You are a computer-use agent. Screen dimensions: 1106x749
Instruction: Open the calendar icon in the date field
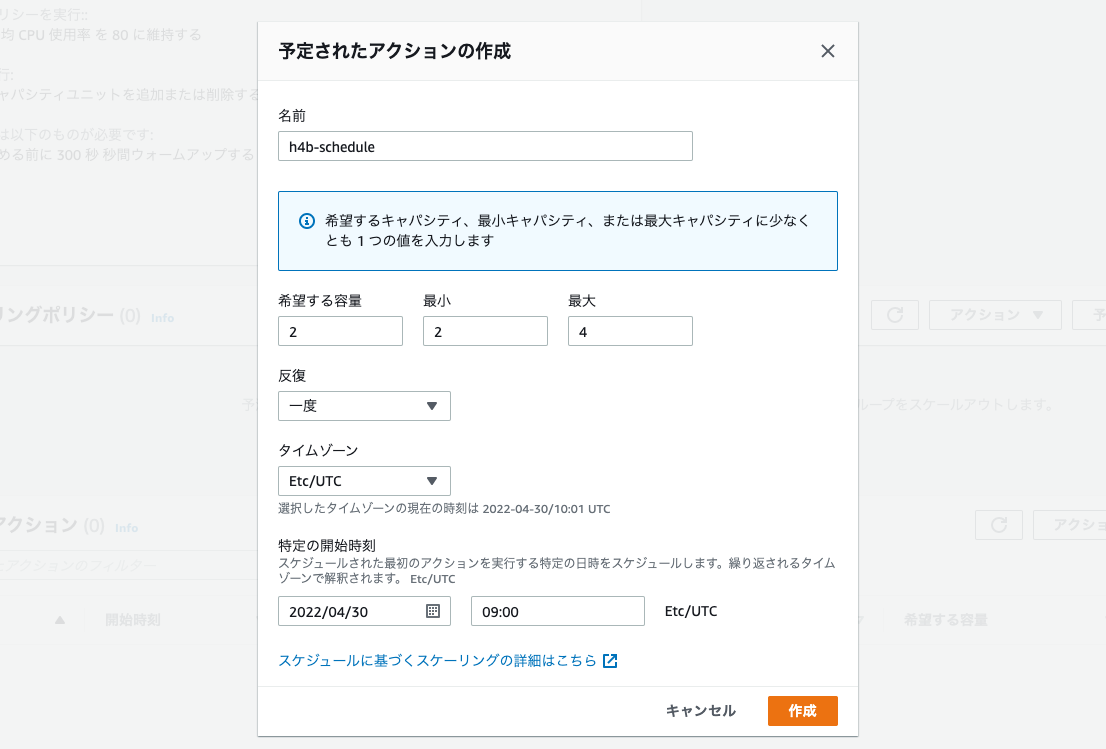point(433,611)
